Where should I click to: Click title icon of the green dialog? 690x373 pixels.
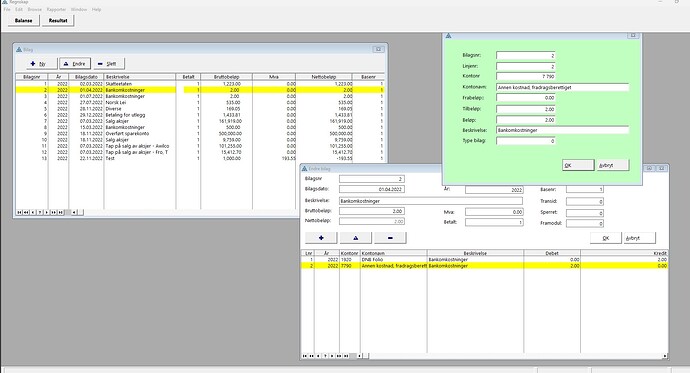pyautogui.click(x=448, y=36)
